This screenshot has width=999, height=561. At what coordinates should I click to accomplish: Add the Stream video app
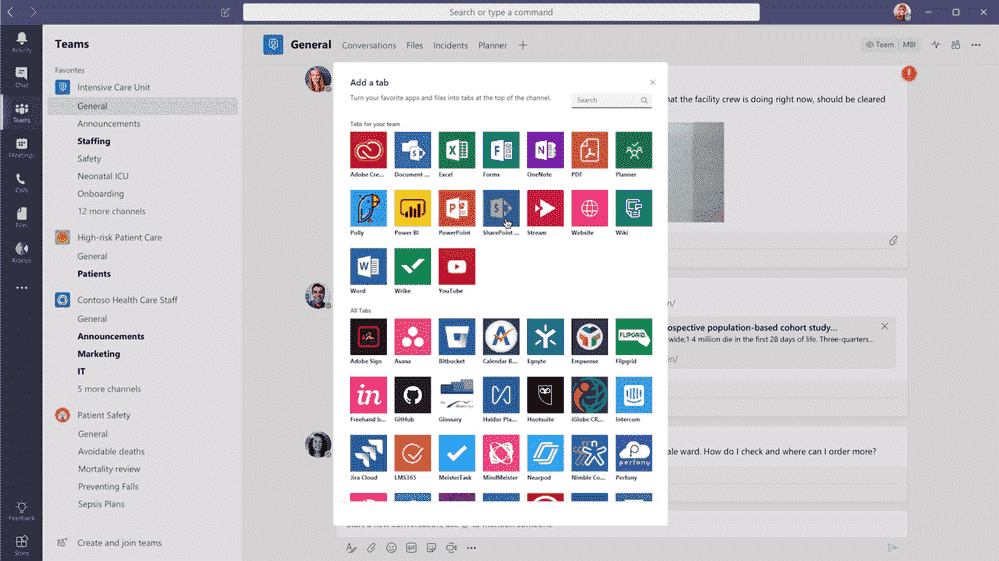[x=545, y=208]
